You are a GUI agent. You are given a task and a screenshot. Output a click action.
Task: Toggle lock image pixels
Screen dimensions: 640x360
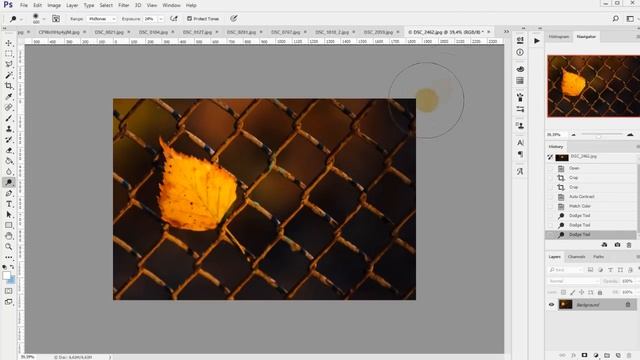(x=573, y=292)
